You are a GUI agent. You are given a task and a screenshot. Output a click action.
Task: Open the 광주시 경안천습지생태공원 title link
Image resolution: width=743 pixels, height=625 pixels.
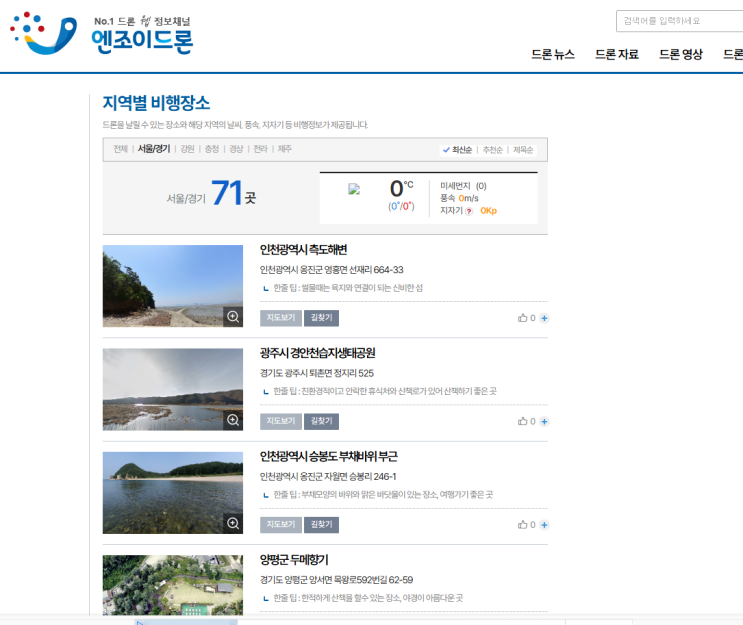coord(317,353)
